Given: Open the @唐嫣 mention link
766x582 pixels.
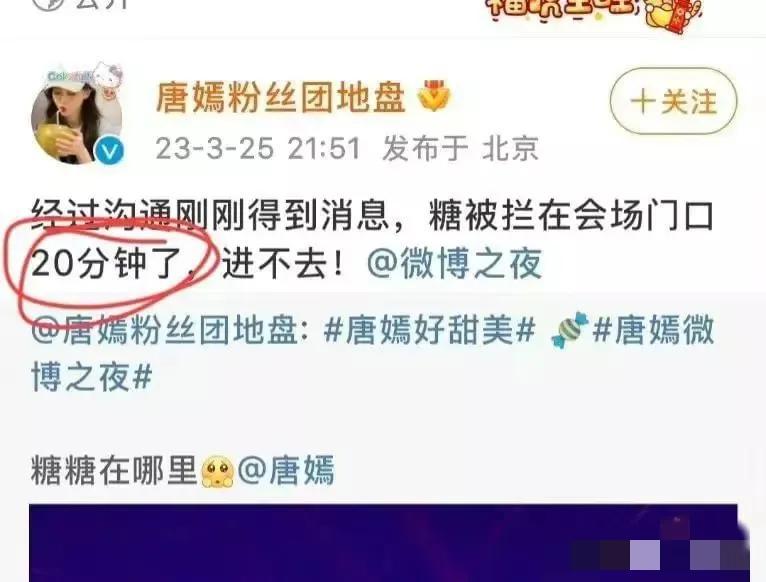Looking at the screenshot, I should tap(286, 470).
